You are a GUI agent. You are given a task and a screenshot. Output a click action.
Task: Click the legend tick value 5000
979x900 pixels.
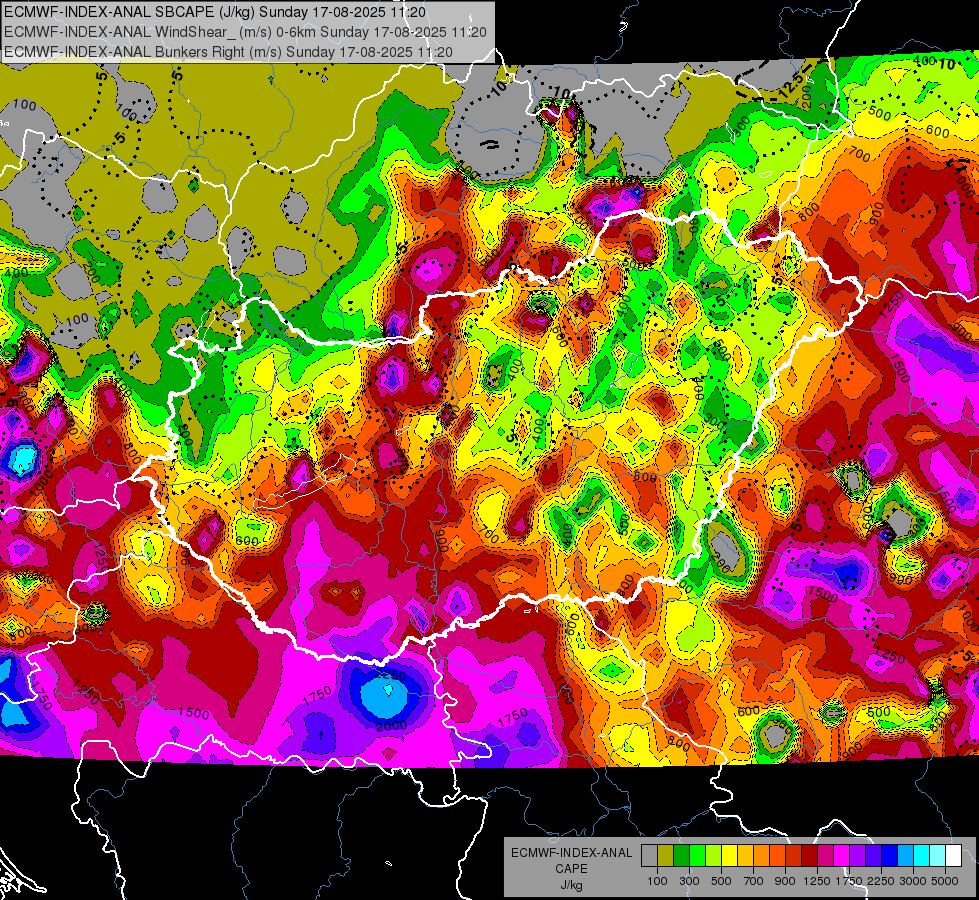click(x=945, y=881)
